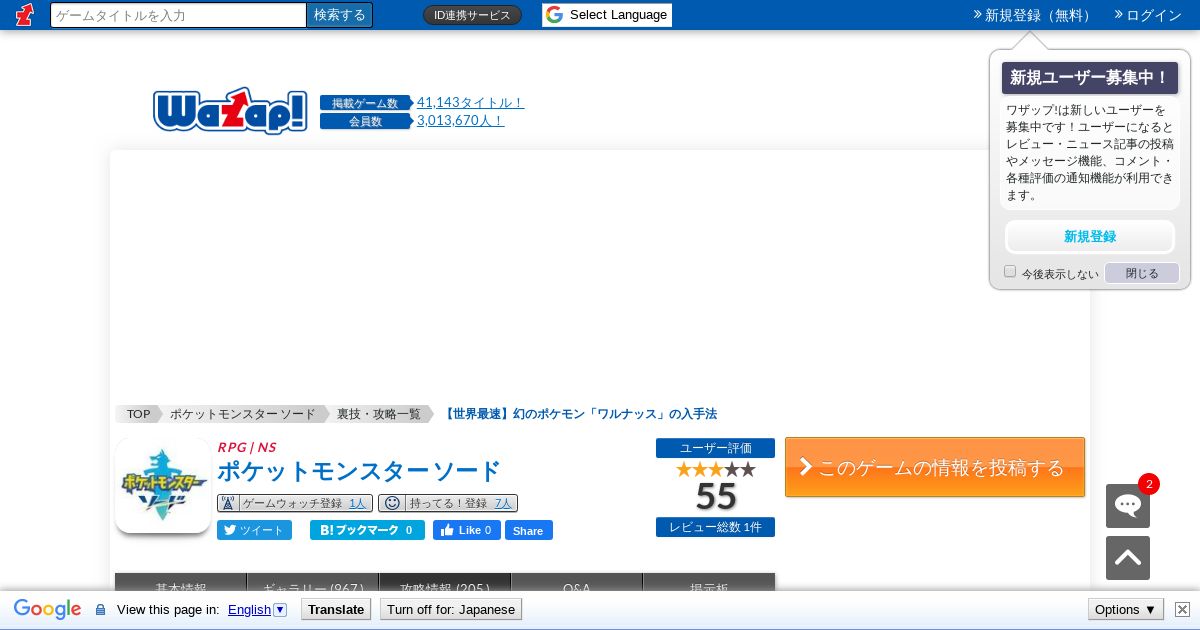Open the ID連携サービス pill button
Image resolution: width=1200 pixels, height=630 pixels.
(x=472, y=15)
